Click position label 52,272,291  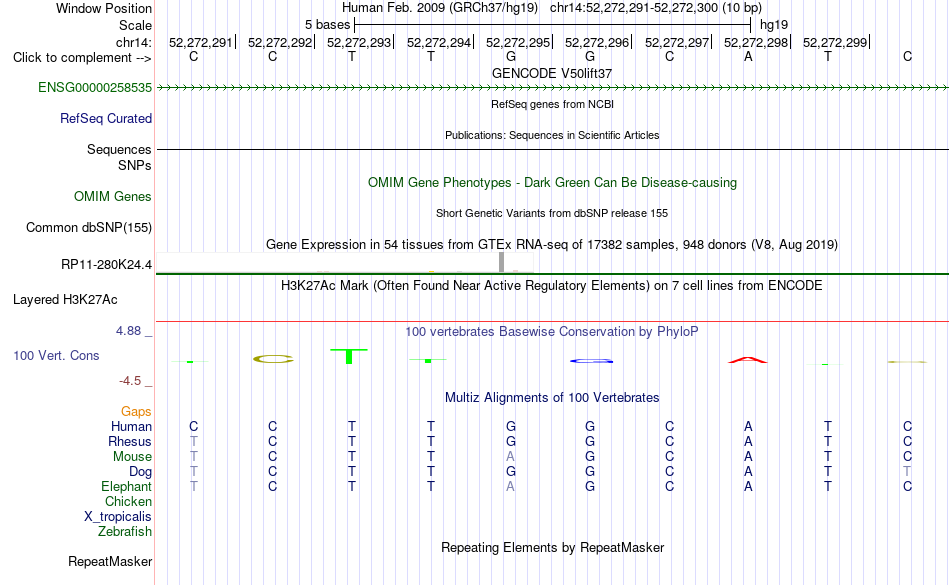[x=201, y=42]
